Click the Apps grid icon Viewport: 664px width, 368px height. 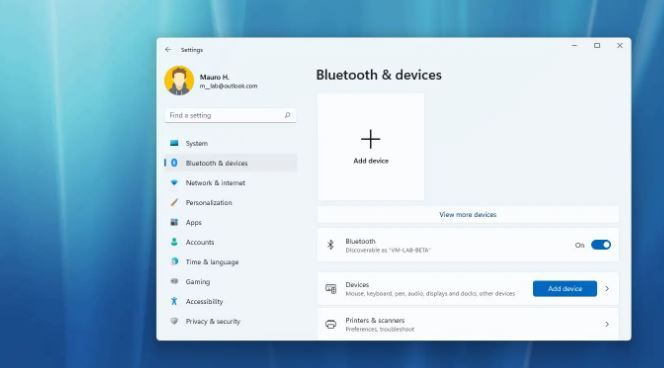[174, 222]
